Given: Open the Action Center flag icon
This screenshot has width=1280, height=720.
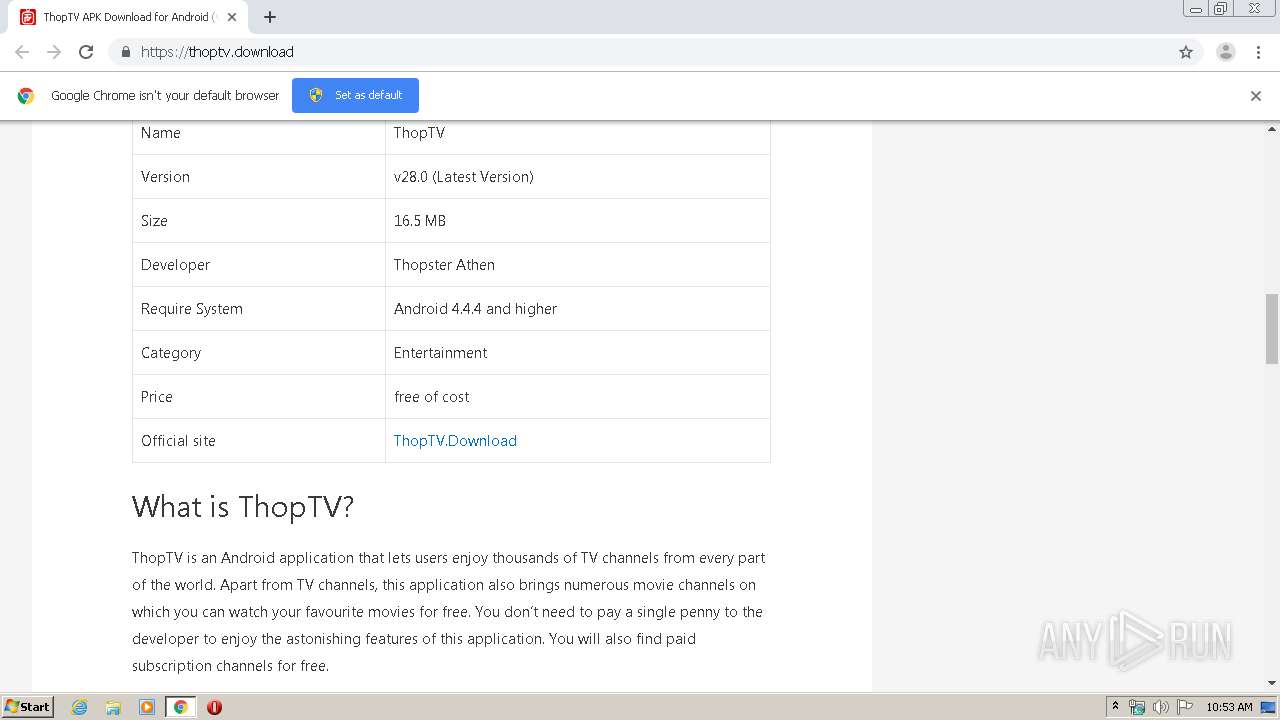Looking at the screenshot, I should pyautogui.click(x=1185, y=707).
